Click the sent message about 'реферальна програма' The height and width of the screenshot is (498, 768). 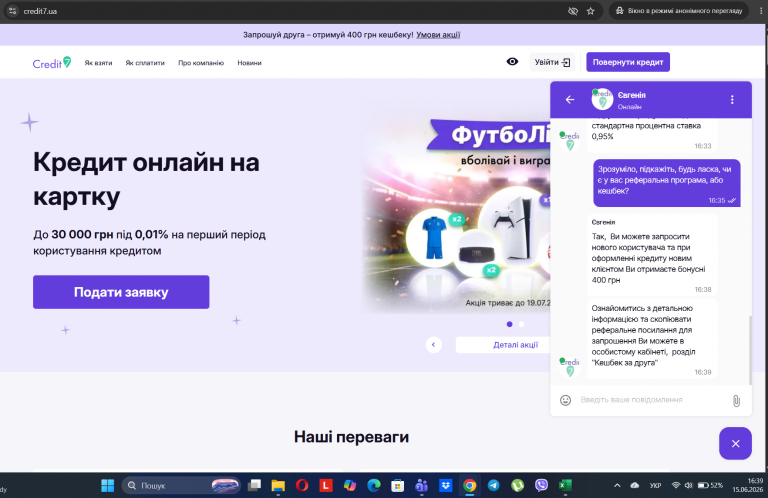pos(667,183)
